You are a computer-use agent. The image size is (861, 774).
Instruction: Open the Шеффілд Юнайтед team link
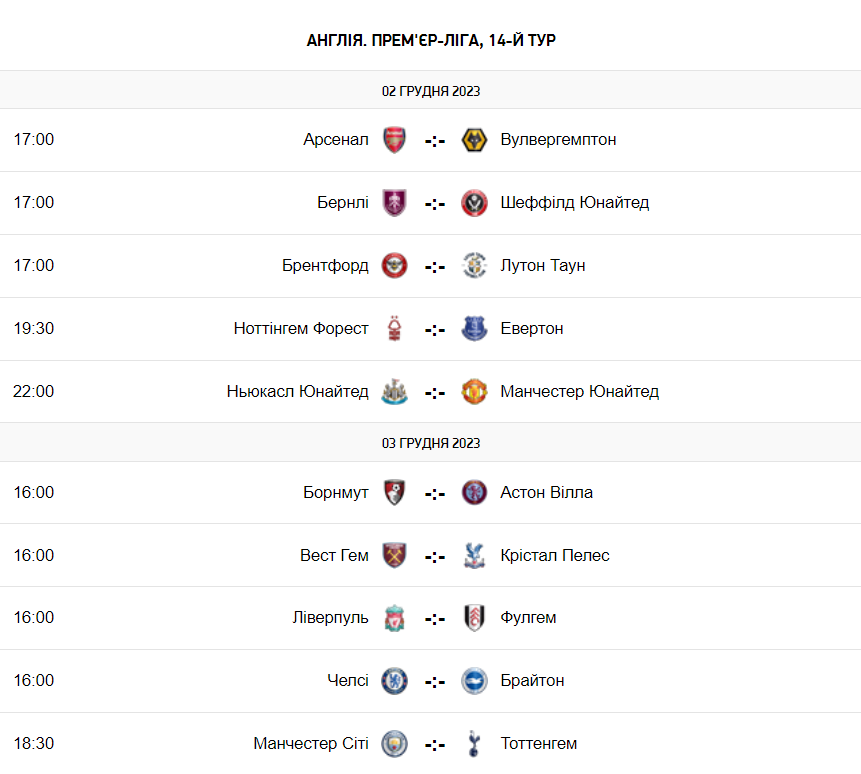pyautogui.click(x=574, y=203)
